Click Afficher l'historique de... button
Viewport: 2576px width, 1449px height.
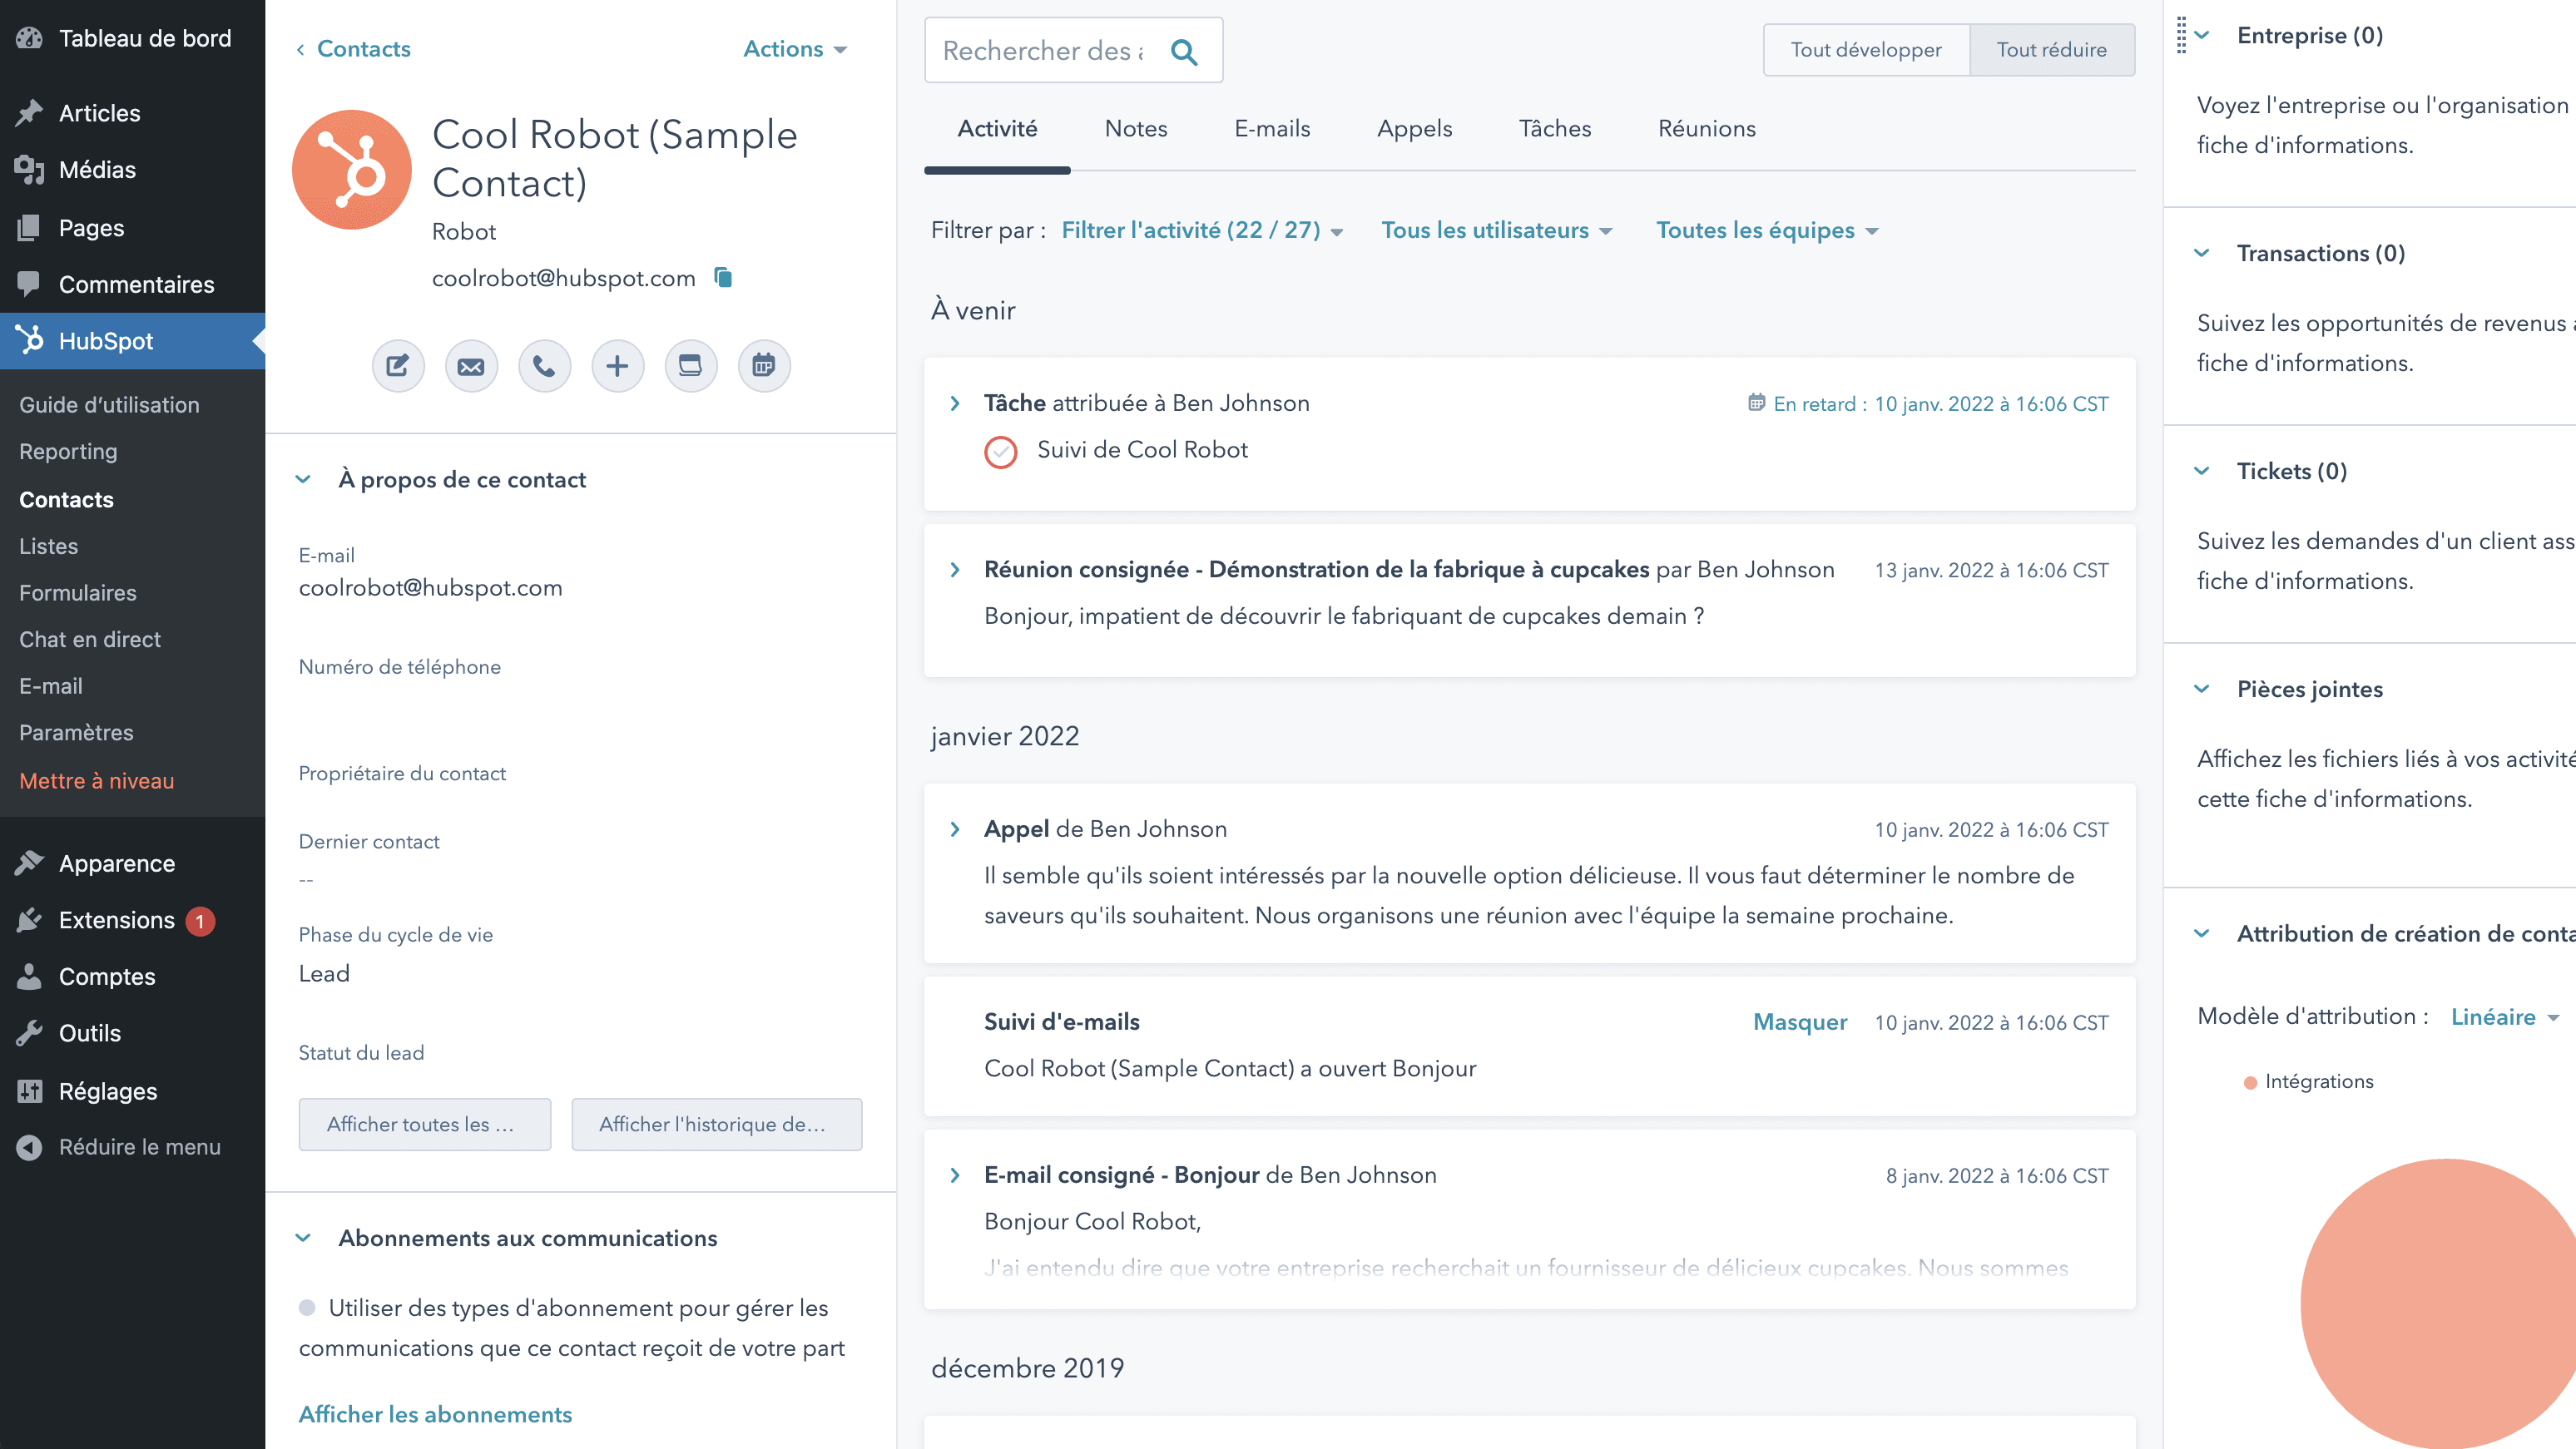716,1124
